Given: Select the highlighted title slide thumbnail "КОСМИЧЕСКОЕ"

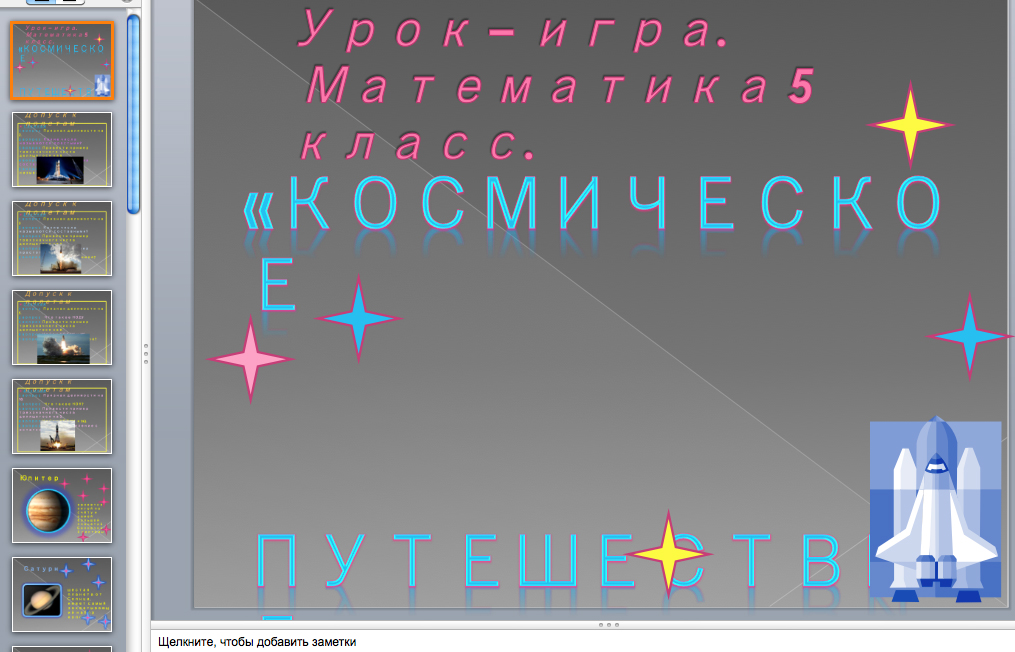Looking at the screenshot, I should pyautogui.click(x=61, y=60).
